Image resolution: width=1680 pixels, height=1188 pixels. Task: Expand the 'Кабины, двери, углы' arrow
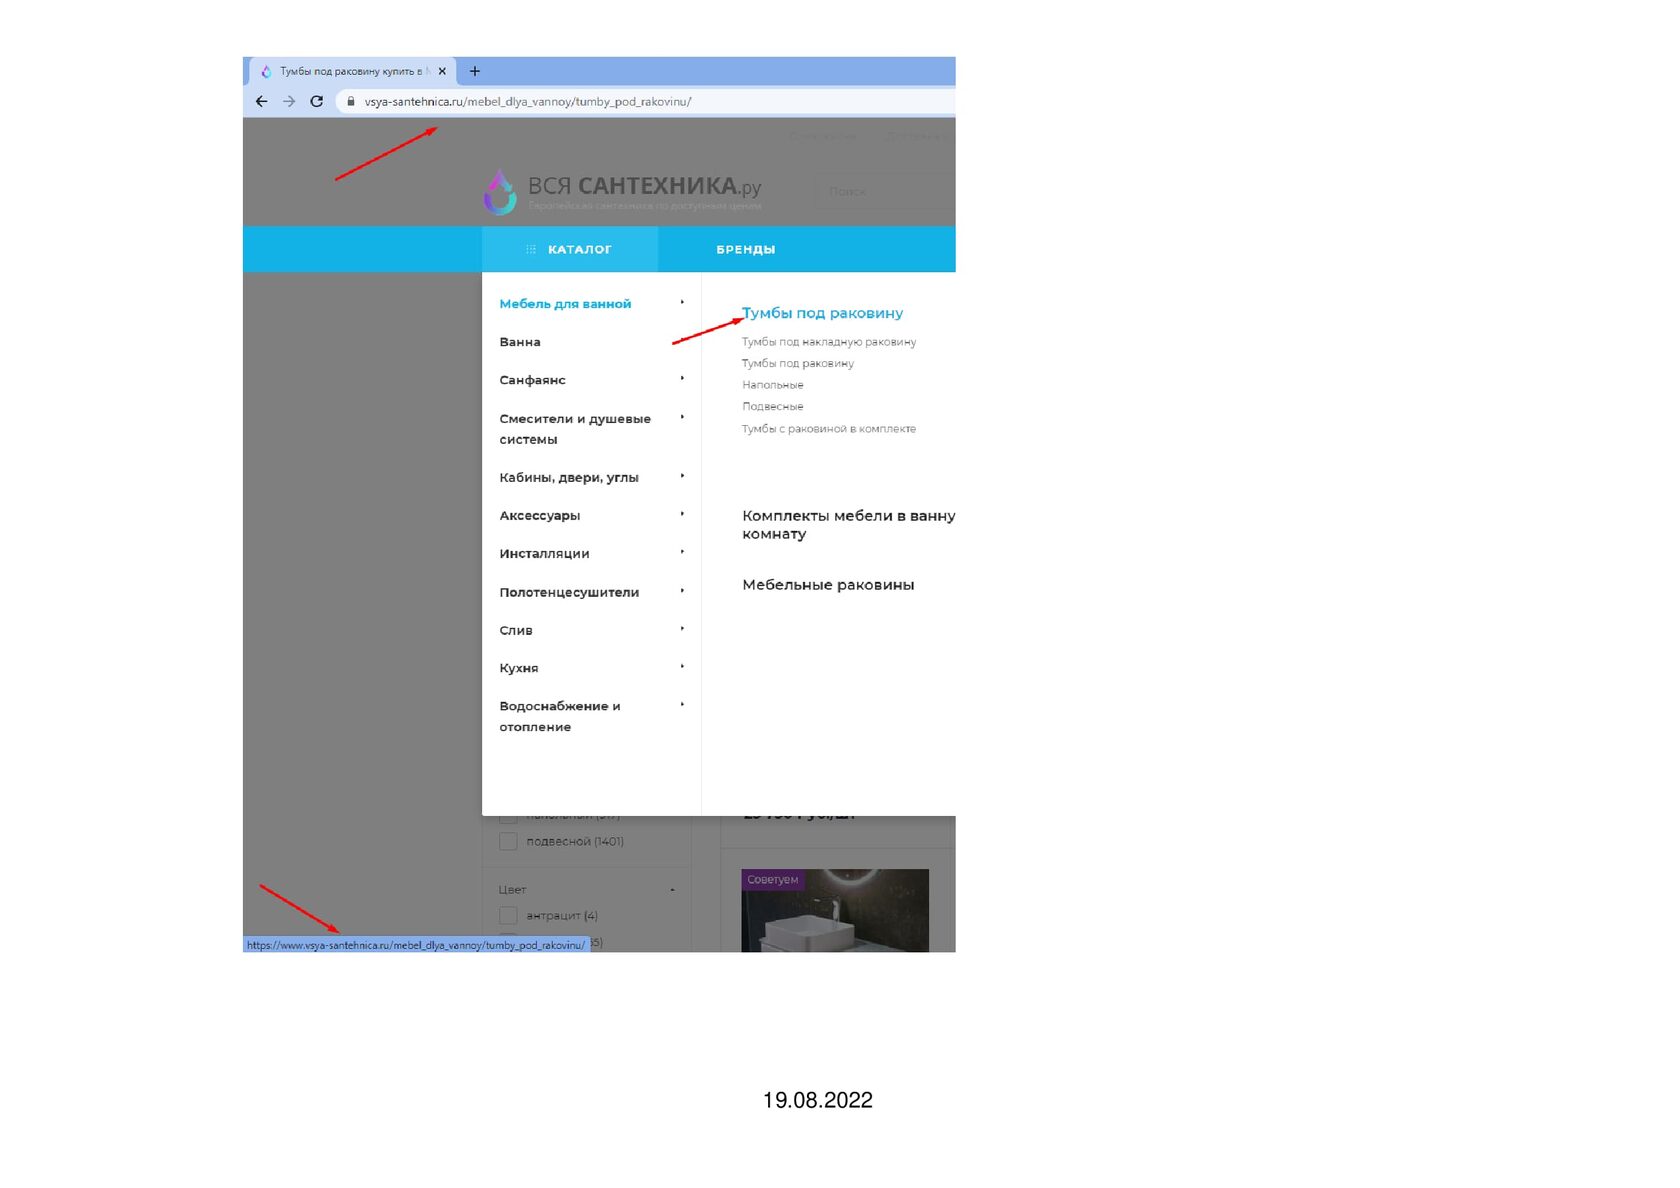coord(682,476)
